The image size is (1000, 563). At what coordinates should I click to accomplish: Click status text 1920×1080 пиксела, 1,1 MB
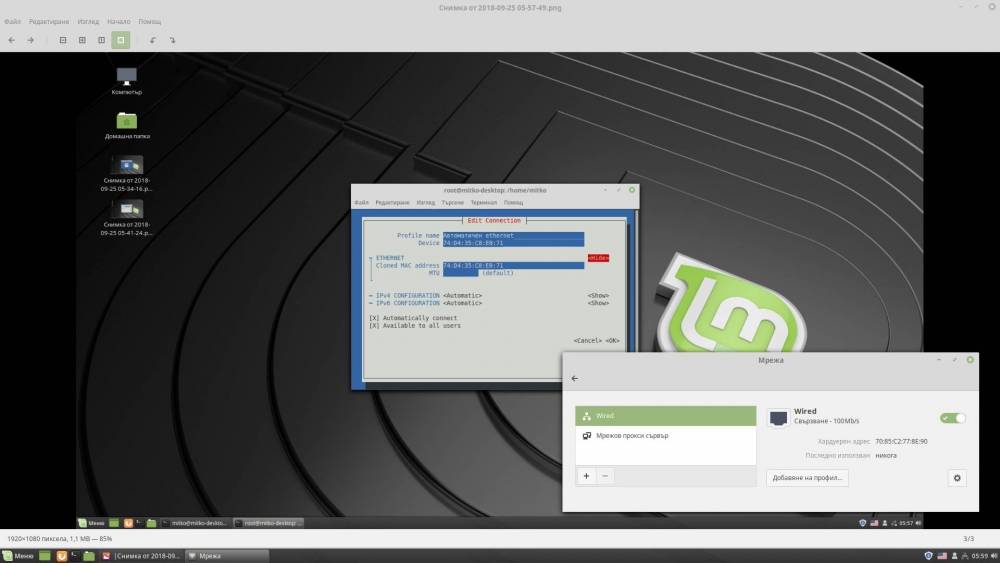click(60, 539)
